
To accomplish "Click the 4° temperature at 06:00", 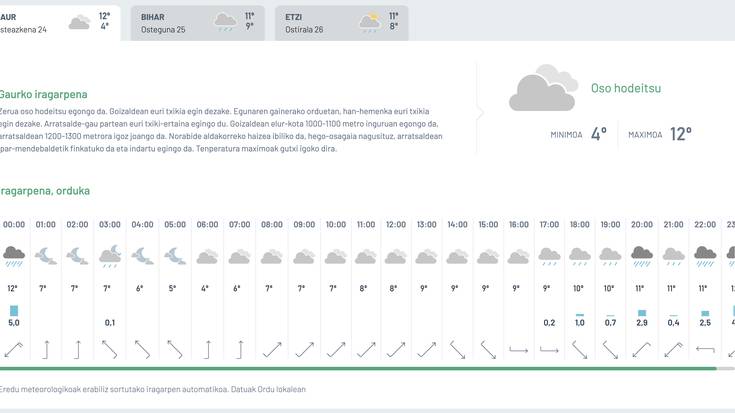I will tap(204, 288).
